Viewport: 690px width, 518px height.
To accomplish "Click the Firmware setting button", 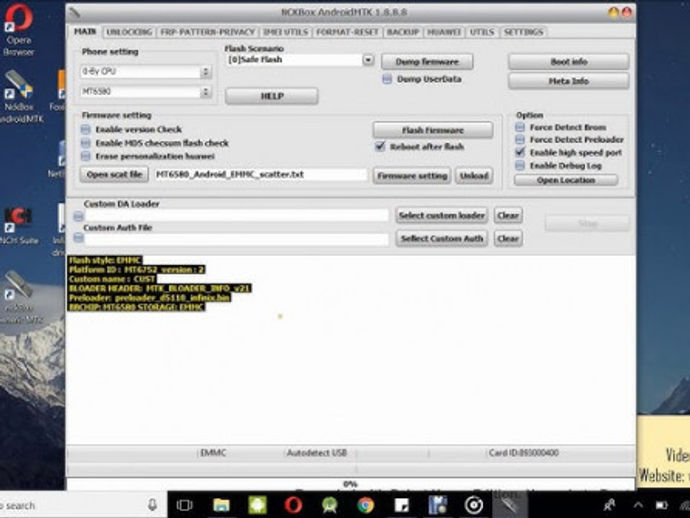I will pyautogui.click(x=412, y=176).
